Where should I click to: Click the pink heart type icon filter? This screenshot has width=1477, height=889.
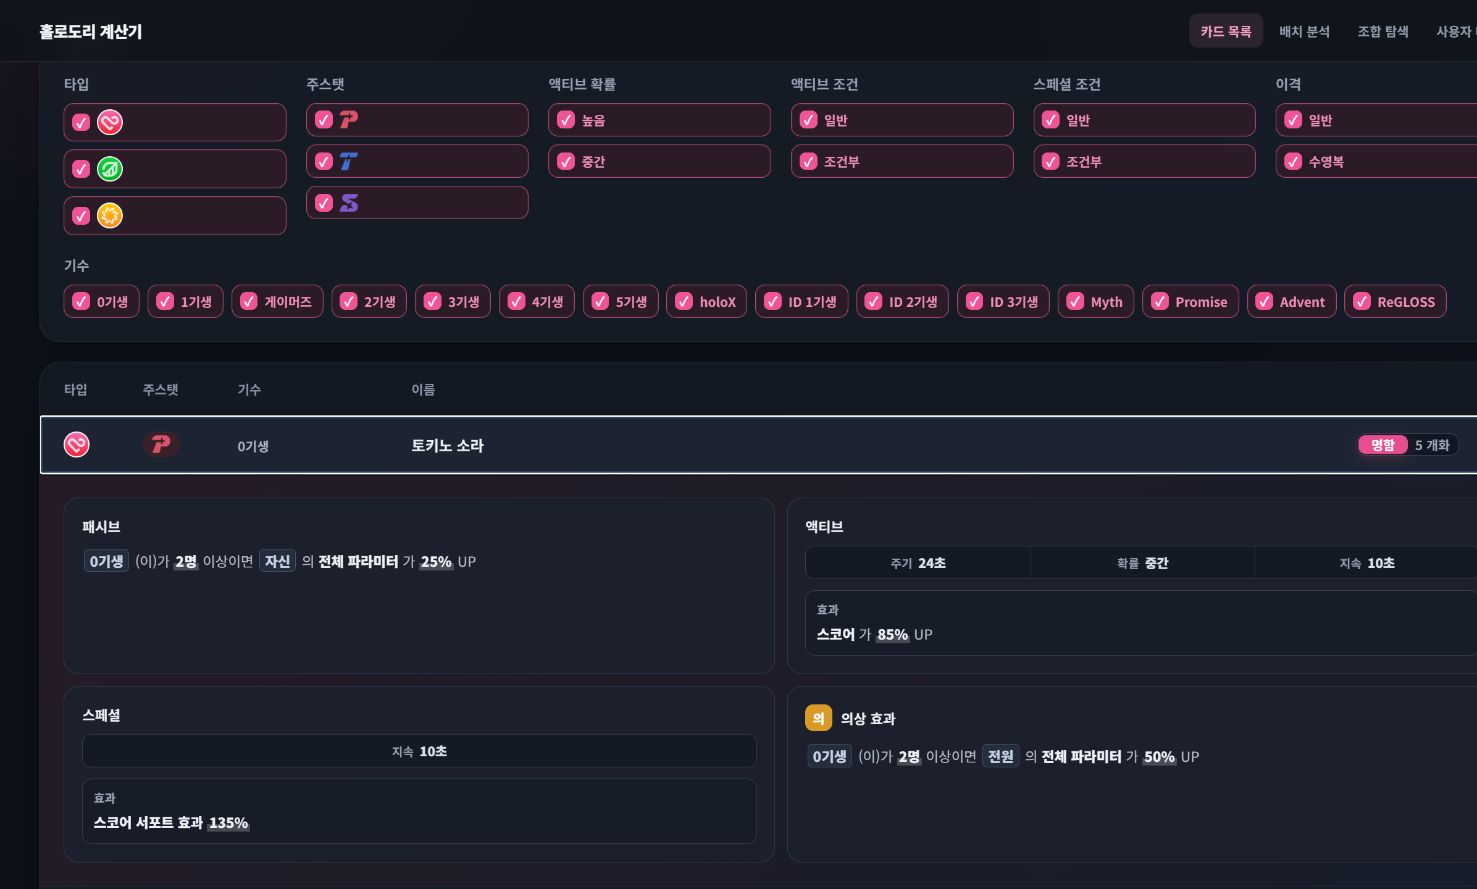tap(110, 123)
